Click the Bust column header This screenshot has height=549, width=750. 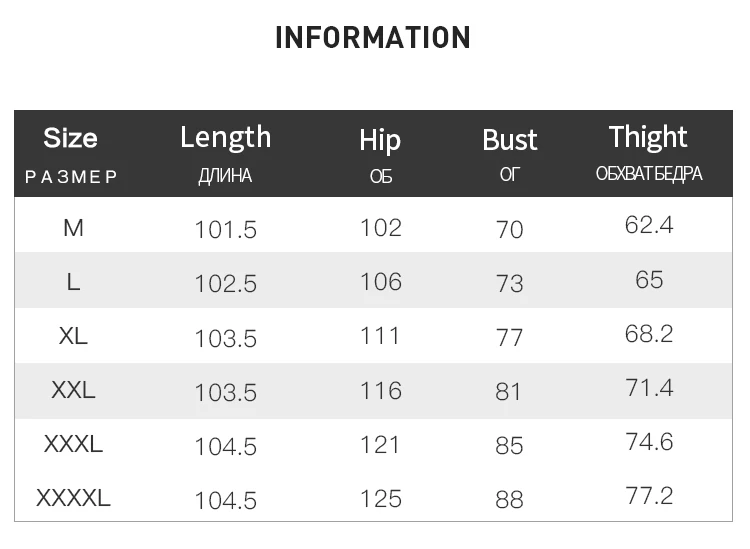[509, 140]
